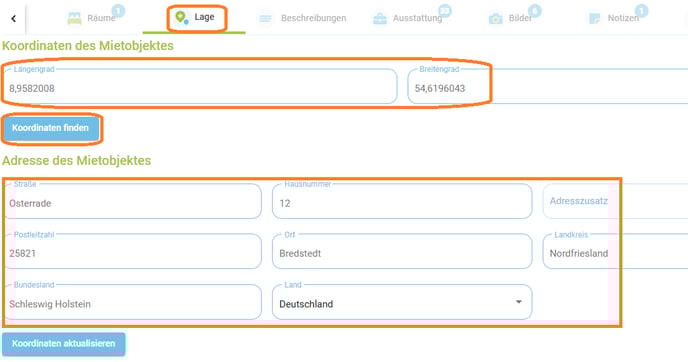Click the lines icon for Beschreibungen
The image size is (688, 362).
coord(265,18)
